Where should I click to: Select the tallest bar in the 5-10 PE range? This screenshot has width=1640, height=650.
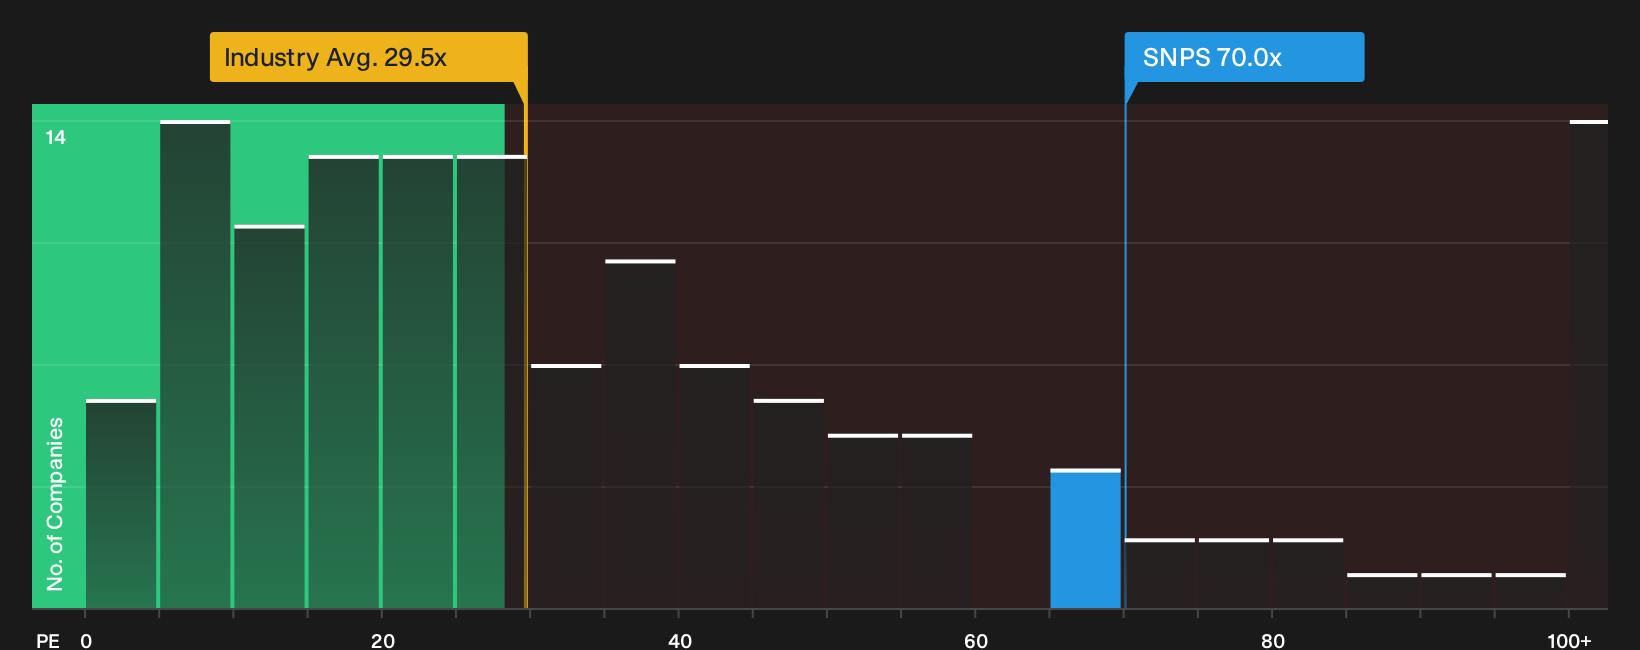(x=195, y=365)
